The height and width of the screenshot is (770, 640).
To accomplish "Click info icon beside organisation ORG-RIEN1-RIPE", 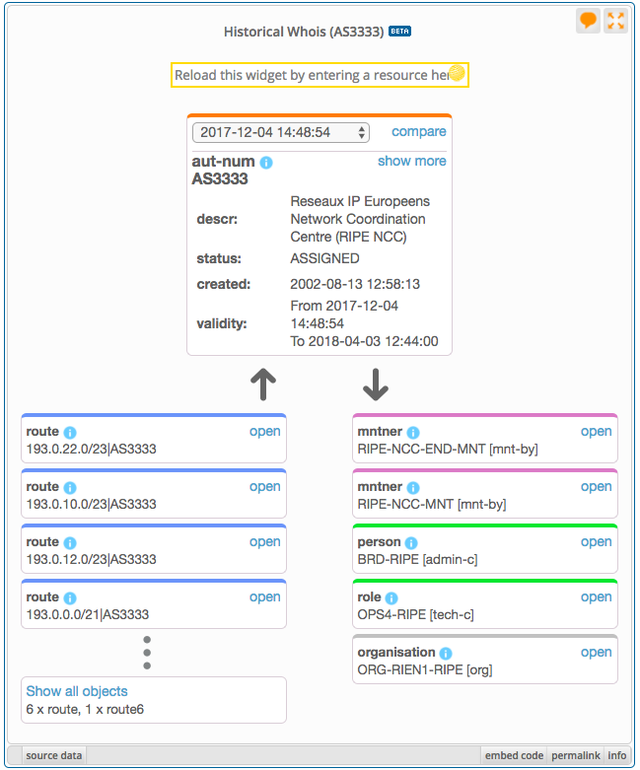I will click(446, 653).
